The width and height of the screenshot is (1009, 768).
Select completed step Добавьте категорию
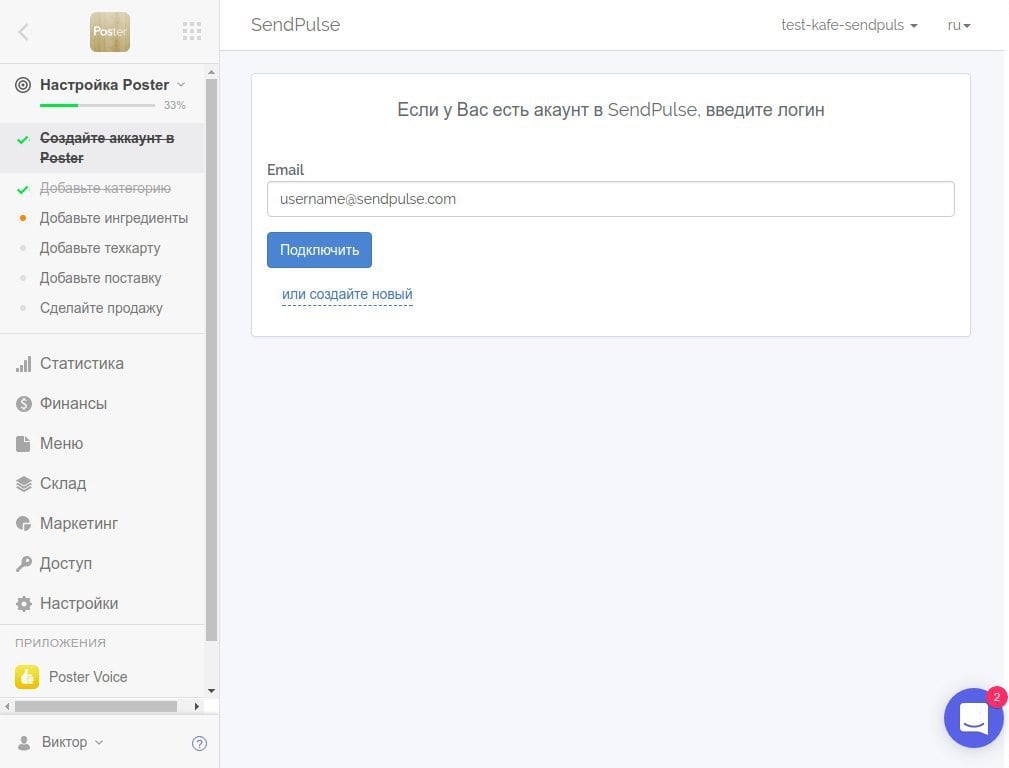tap(106, 188)
